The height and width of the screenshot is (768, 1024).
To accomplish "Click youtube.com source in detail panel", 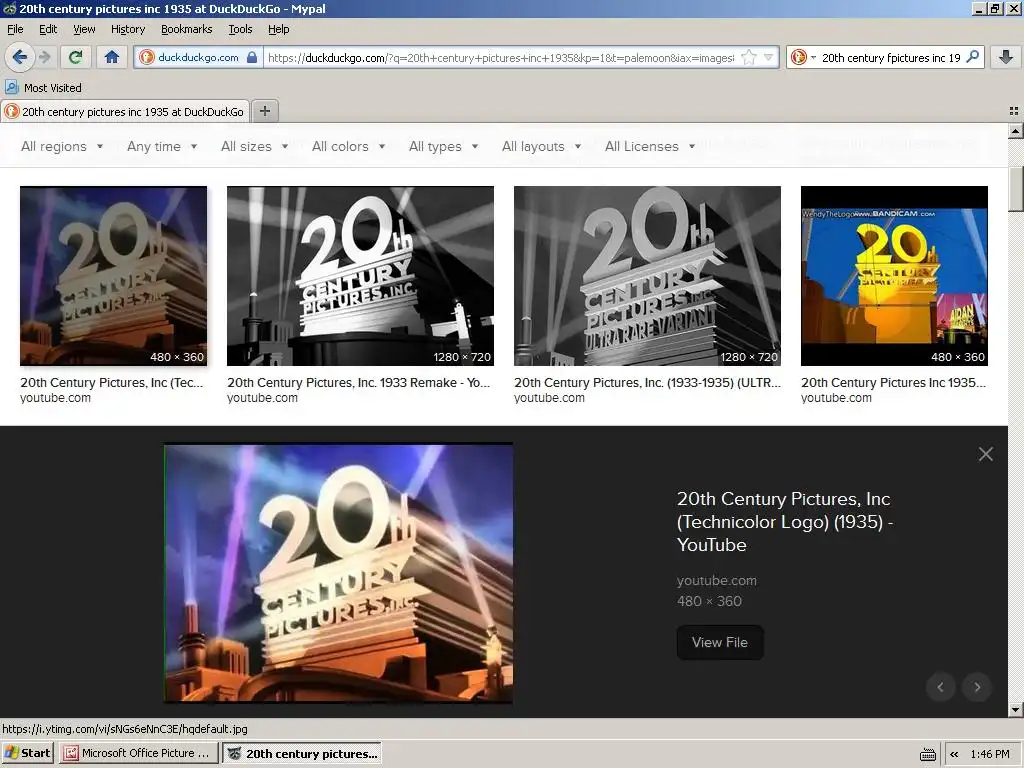I will coord(716,580).
